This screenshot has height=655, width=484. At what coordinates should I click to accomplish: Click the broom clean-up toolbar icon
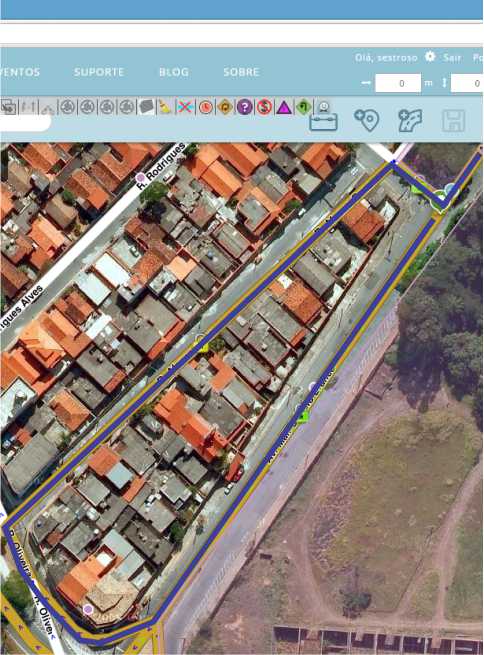pyautogui.click(x=165, y=107)
